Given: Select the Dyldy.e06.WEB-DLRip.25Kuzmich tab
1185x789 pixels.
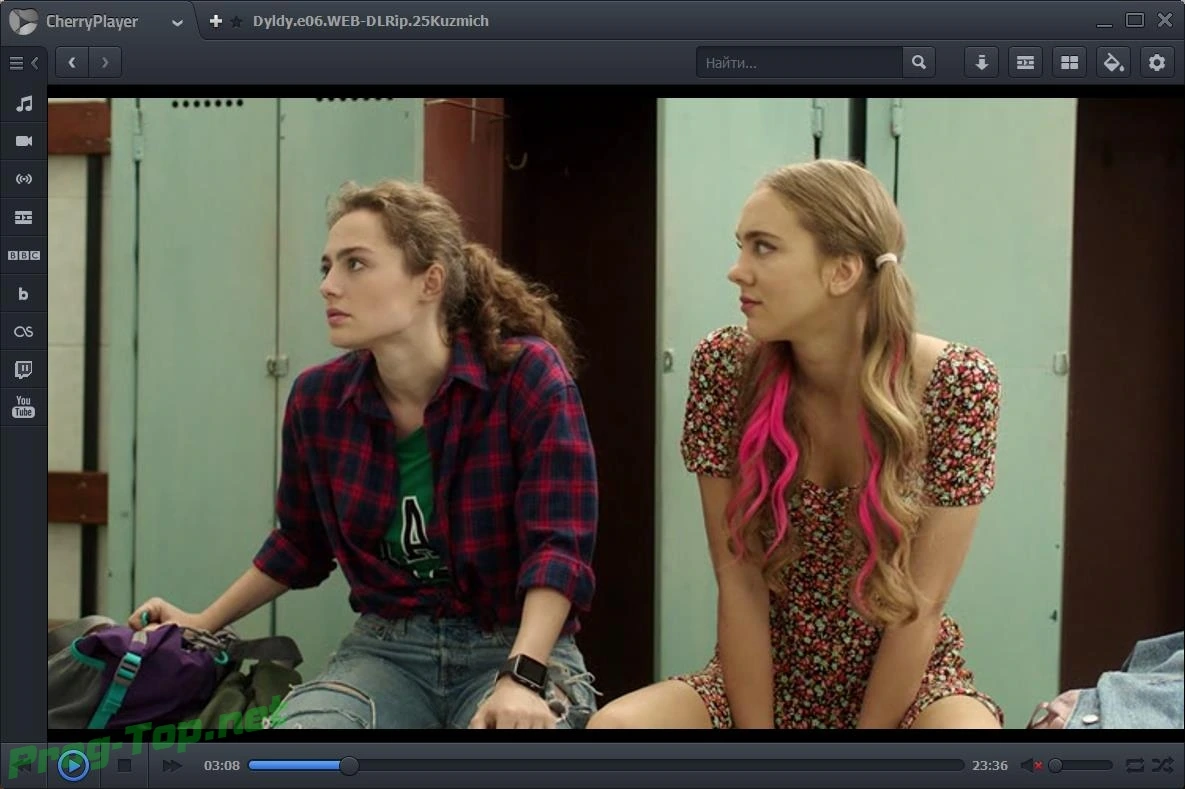Looking at the screenshot, I should (x=370, y=21).
